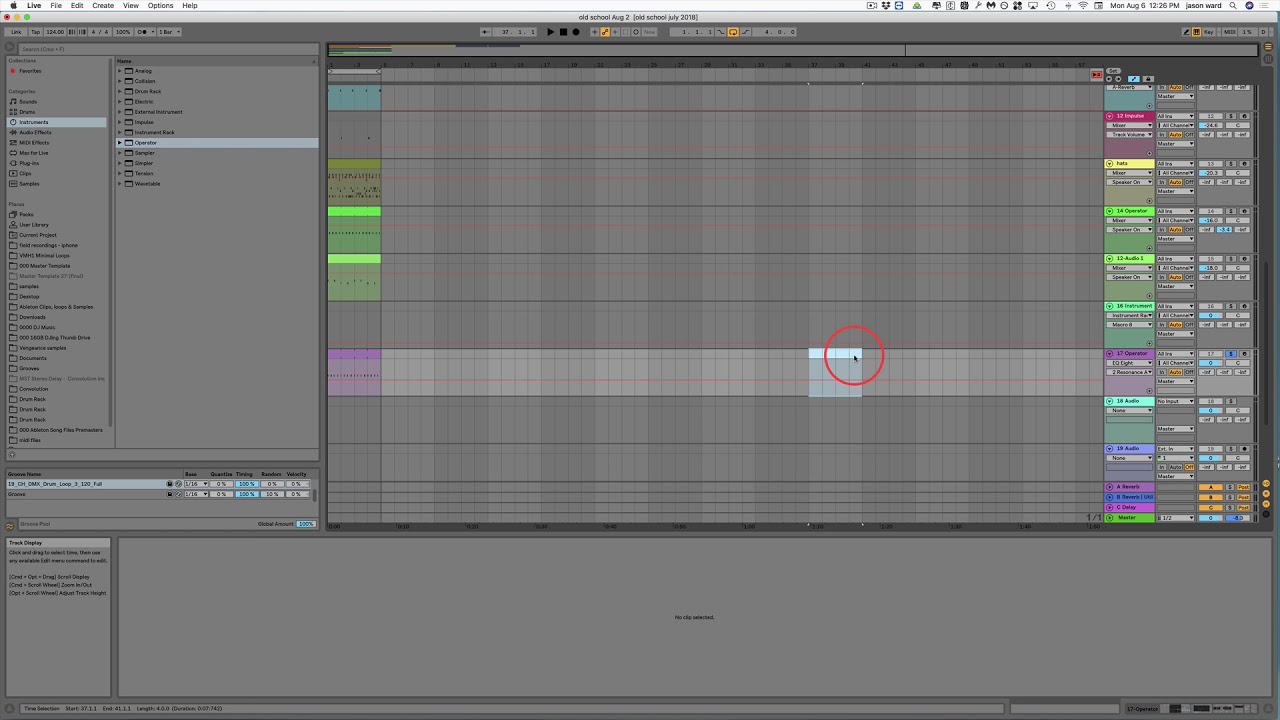Select the Drums category
The height and width of the screenshot is (720, 1280).
[27, 112]
